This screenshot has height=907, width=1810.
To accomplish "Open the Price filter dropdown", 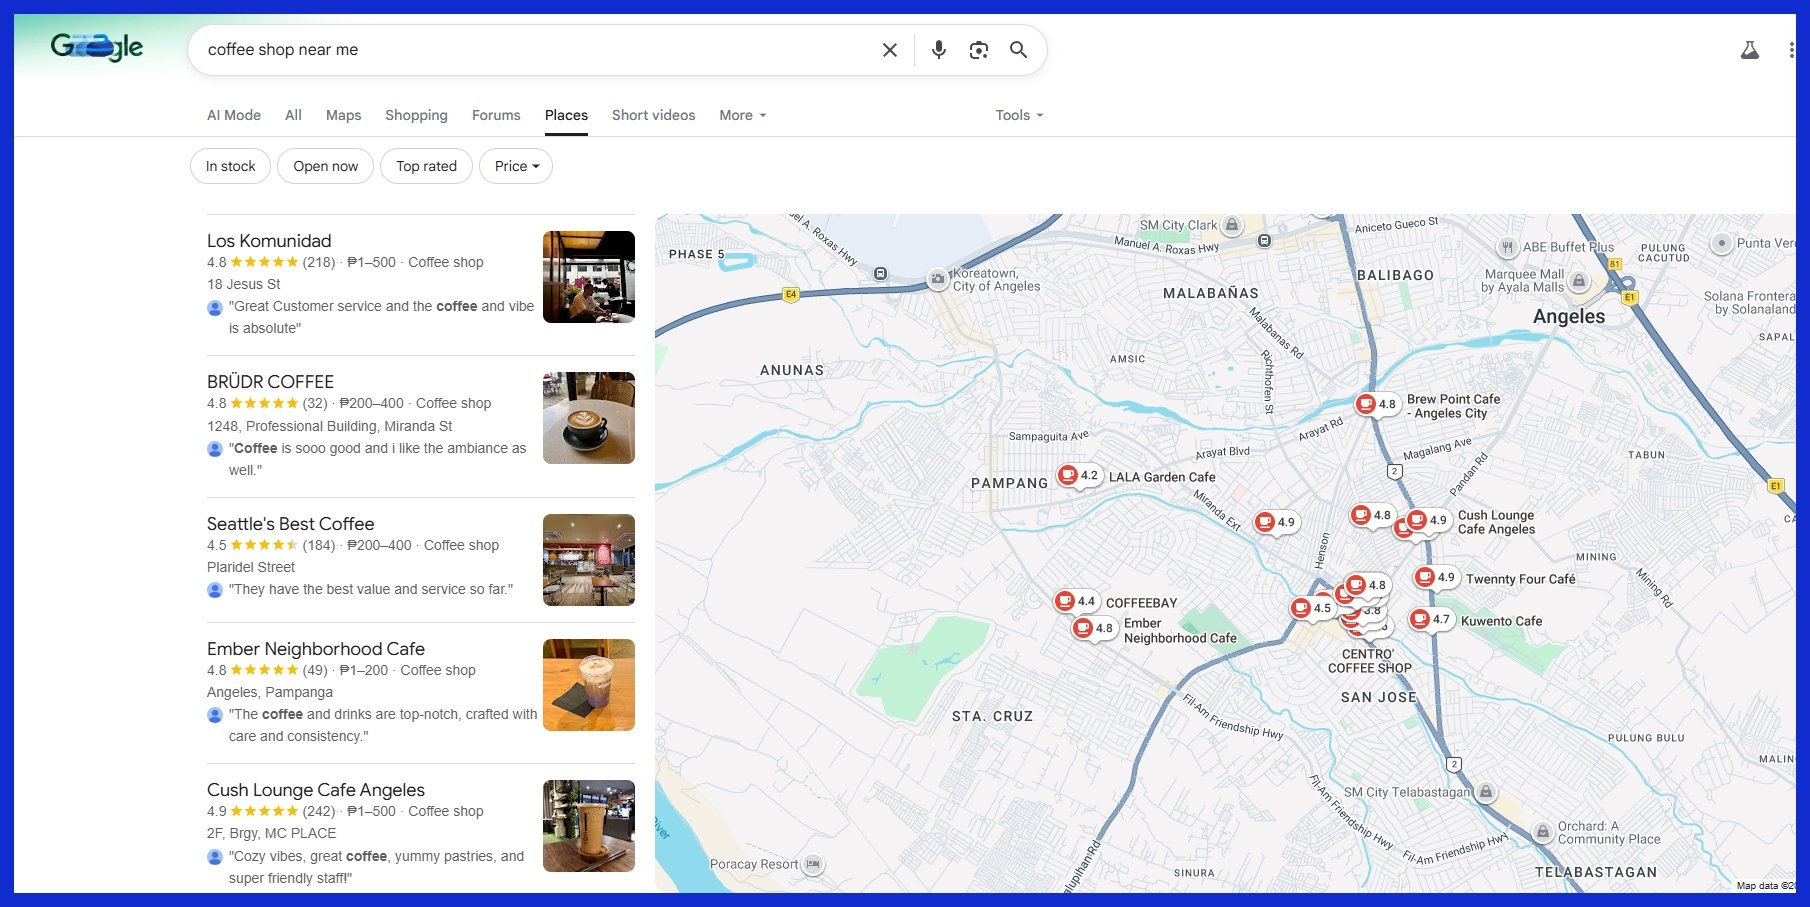I will point(514,166).
